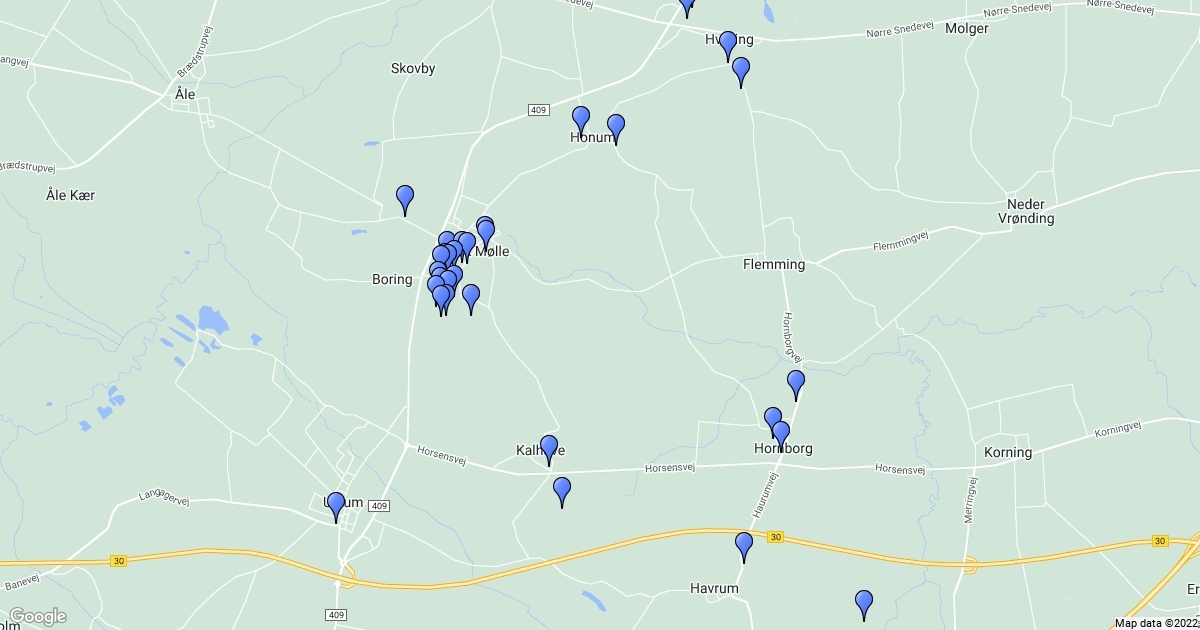Click the Map data copyright text

(1157, 623)
